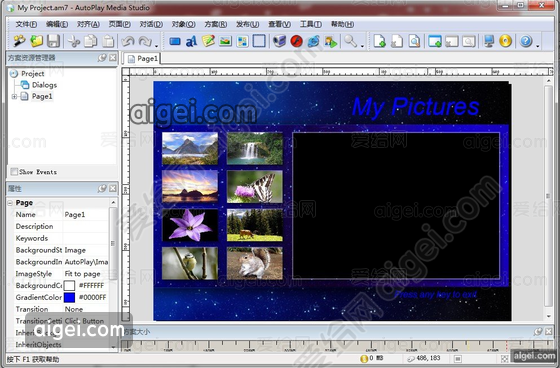Open Help via question mark icon
The height and width of the screenshot is (368, 560).
[526, 41]
